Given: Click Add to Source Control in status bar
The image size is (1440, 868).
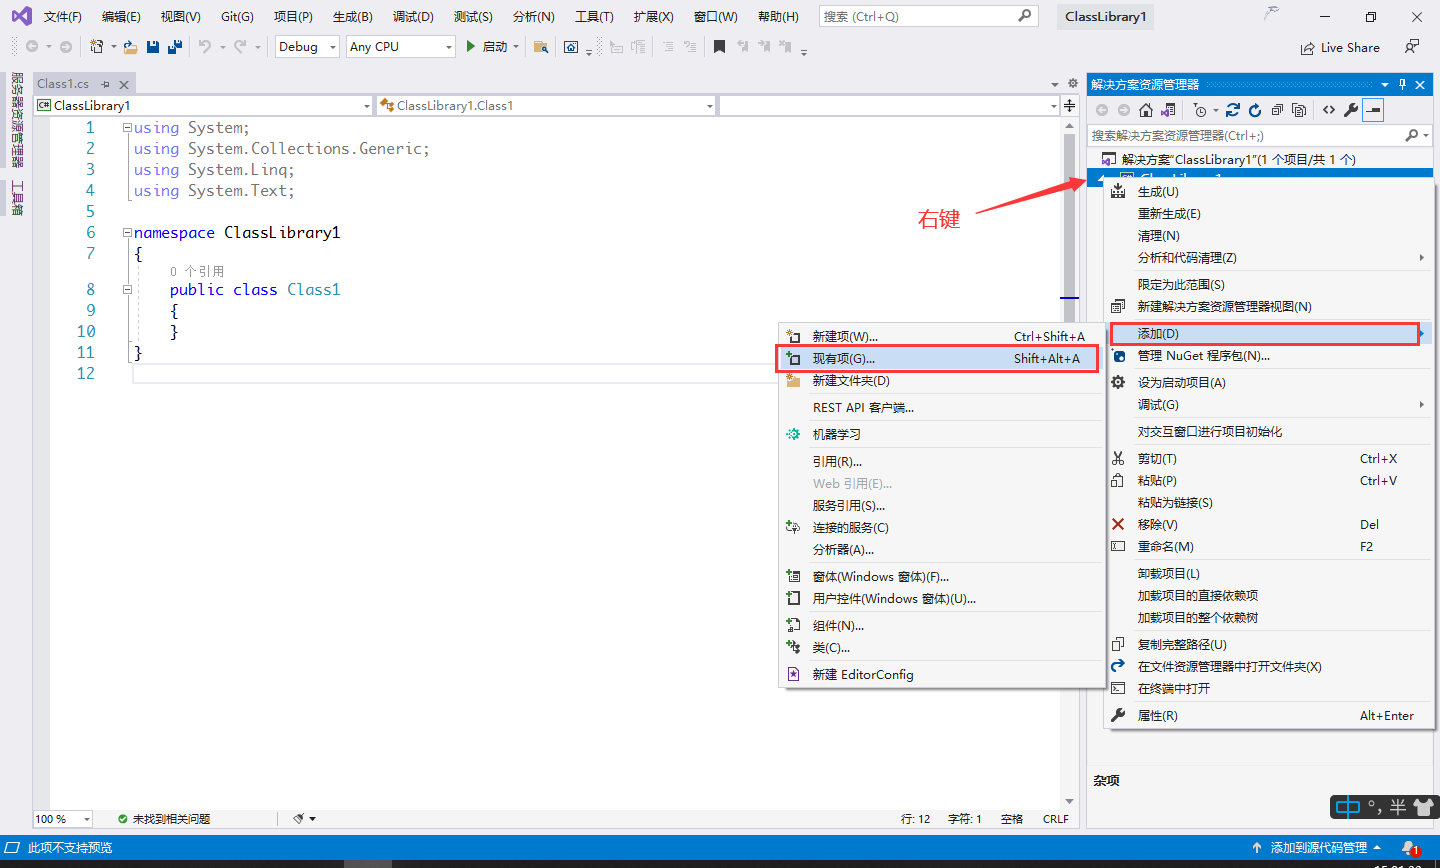Looking at the screenshot, I should (1317, 848).
